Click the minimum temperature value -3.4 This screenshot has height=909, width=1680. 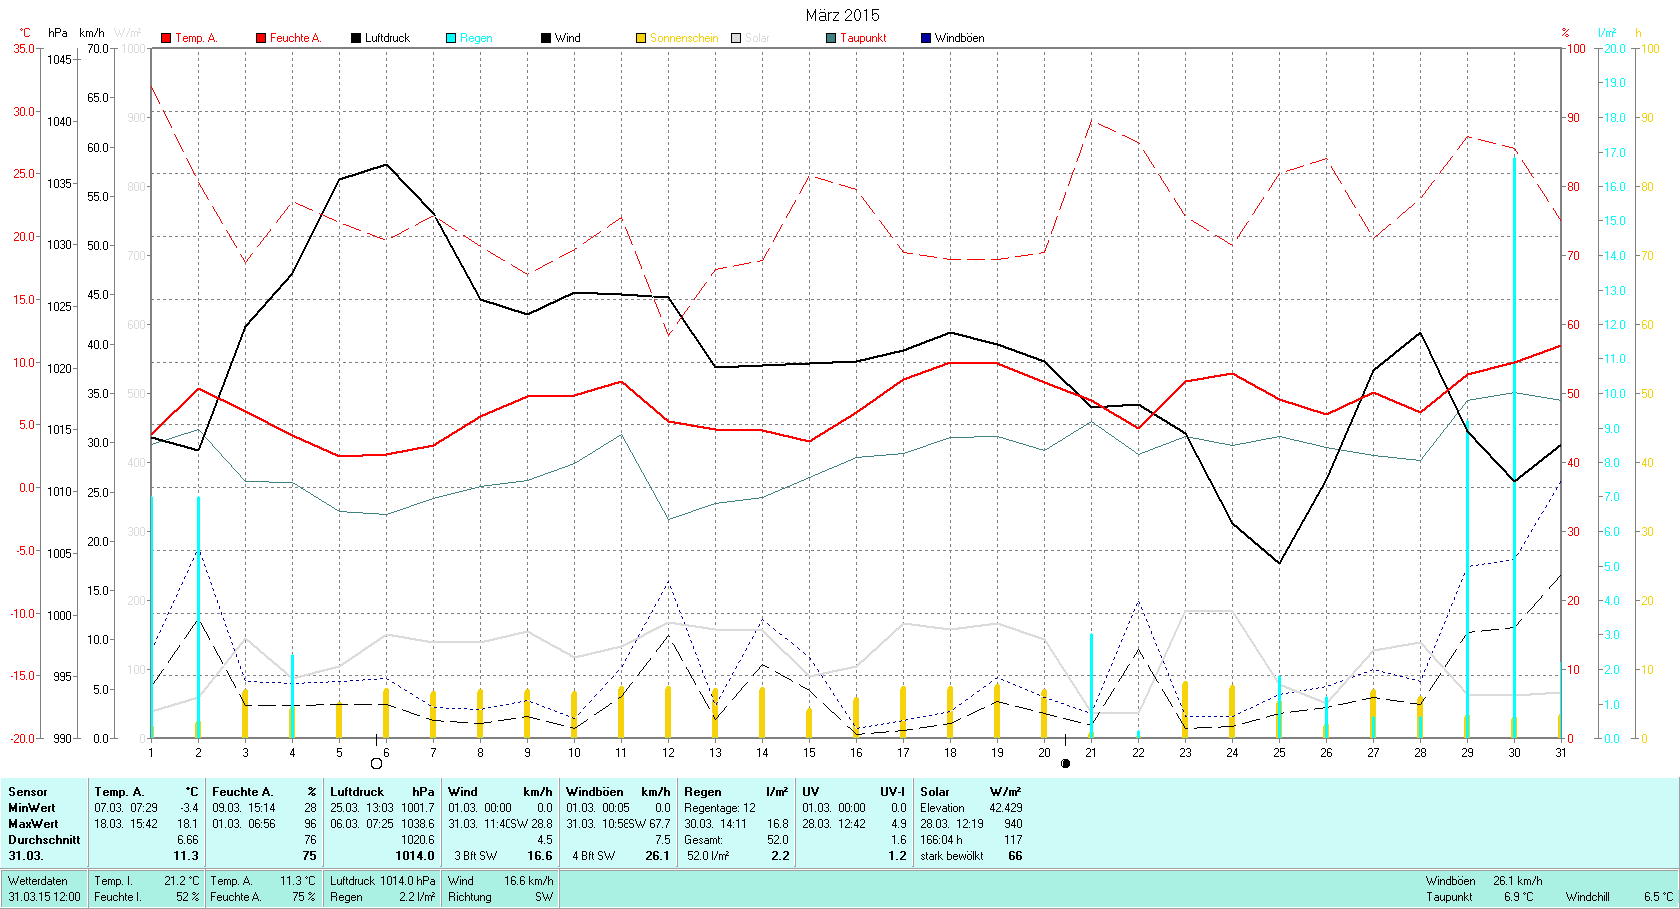coord(189,808)
